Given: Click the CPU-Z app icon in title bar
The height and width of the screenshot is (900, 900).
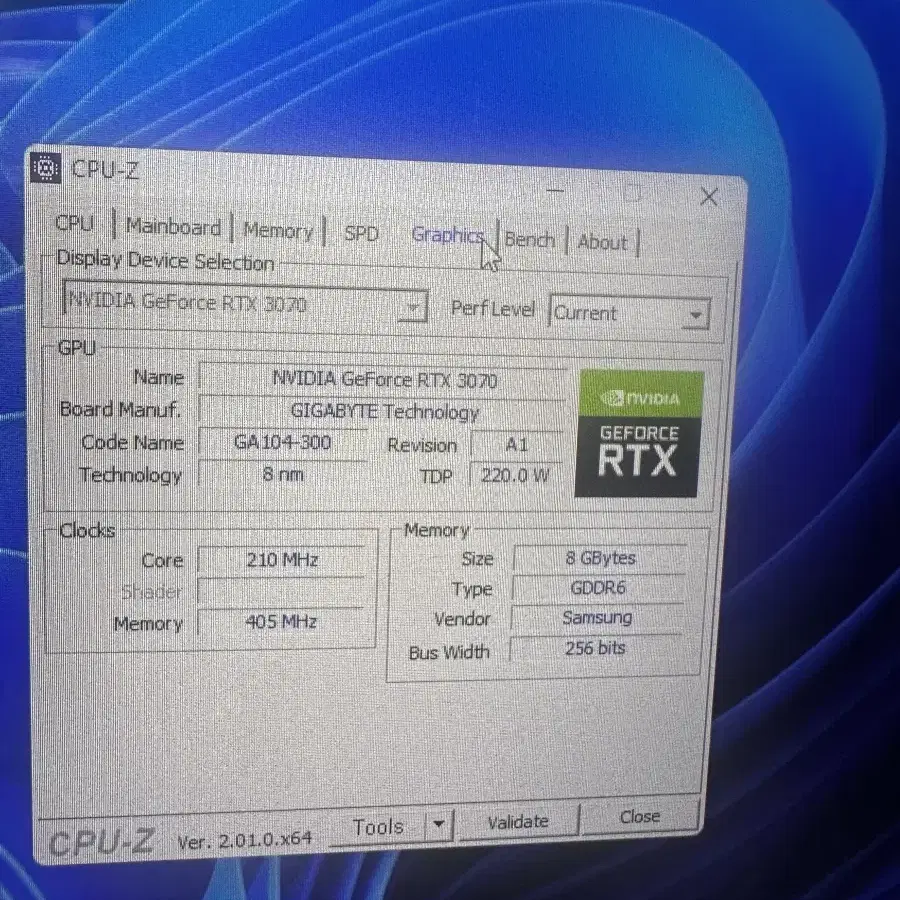Looking at the screenshot, I should 46,168.
